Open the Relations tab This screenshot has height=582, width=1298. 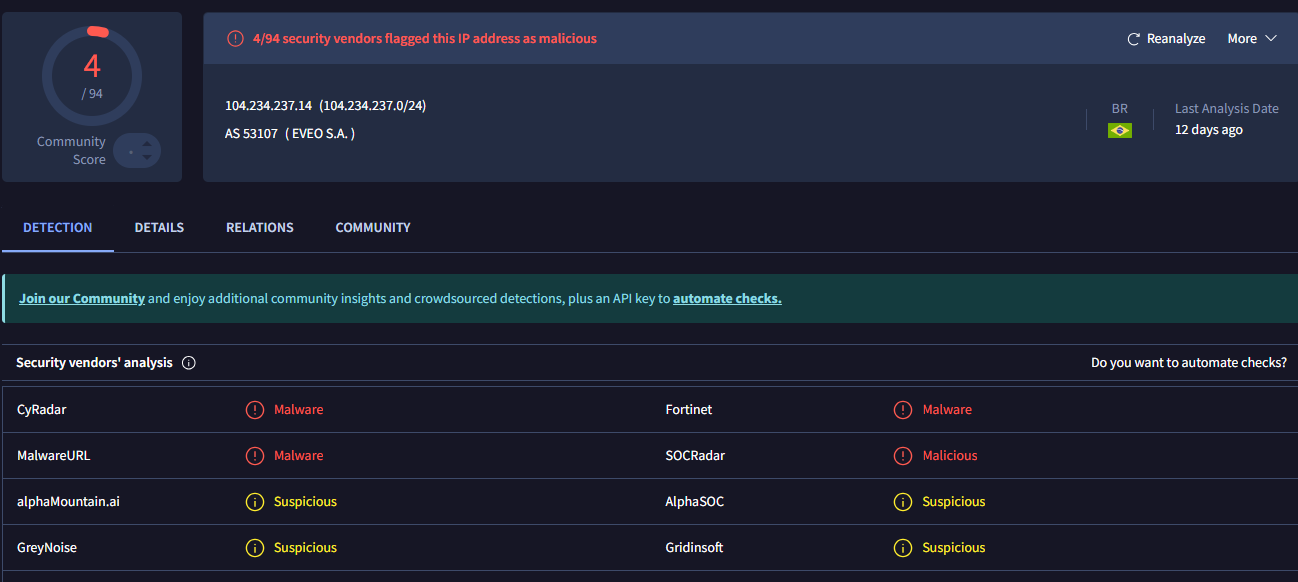click(260, 228)
